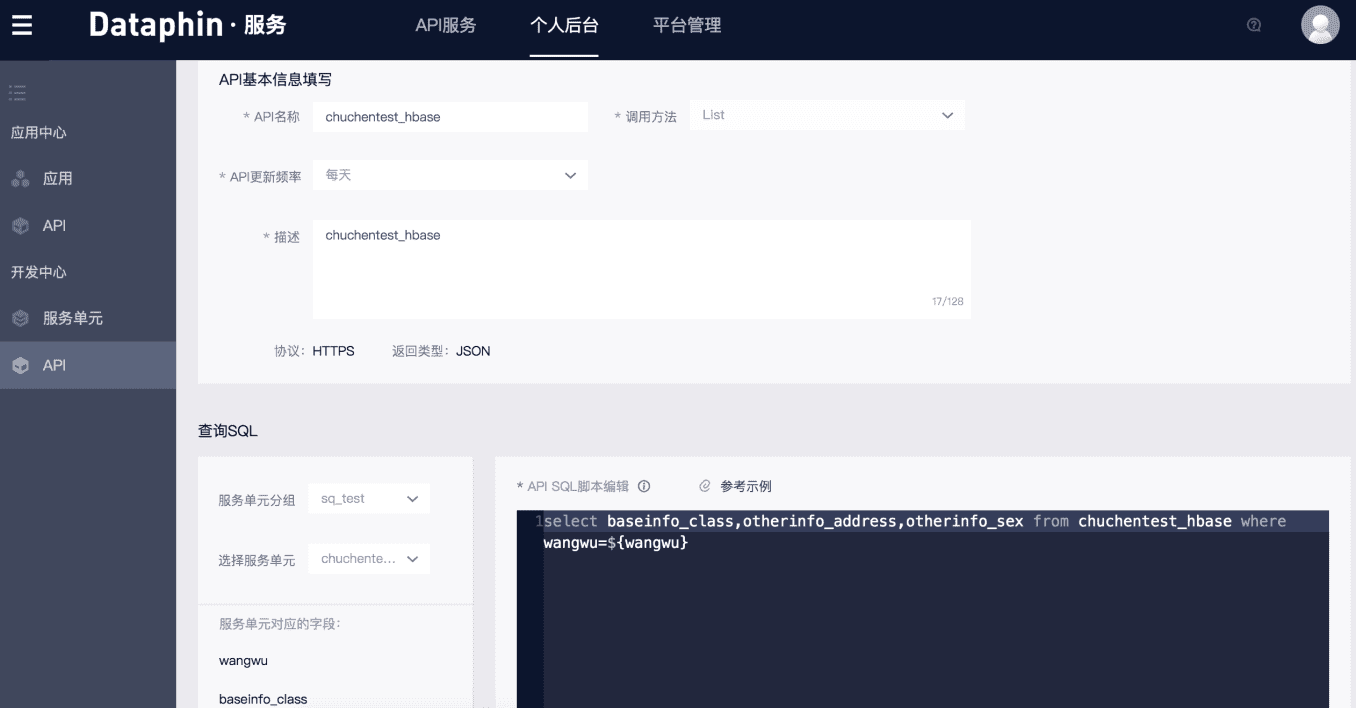Open the 选择服务单元 dropdown
The image size is (1356, 708).
[x=368, y=558]
